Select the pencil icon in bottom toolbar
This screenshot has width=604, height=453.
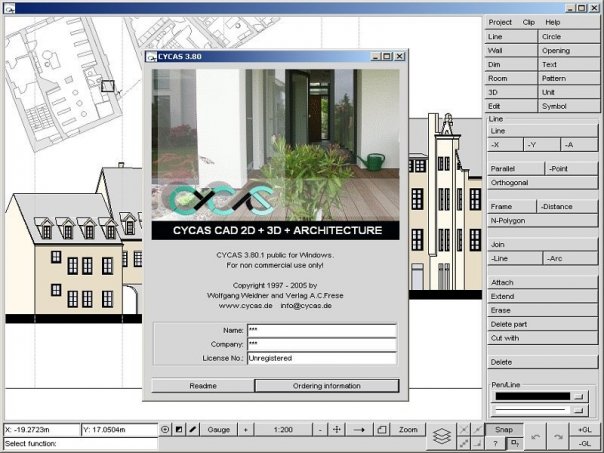click(x=193, y=430)
